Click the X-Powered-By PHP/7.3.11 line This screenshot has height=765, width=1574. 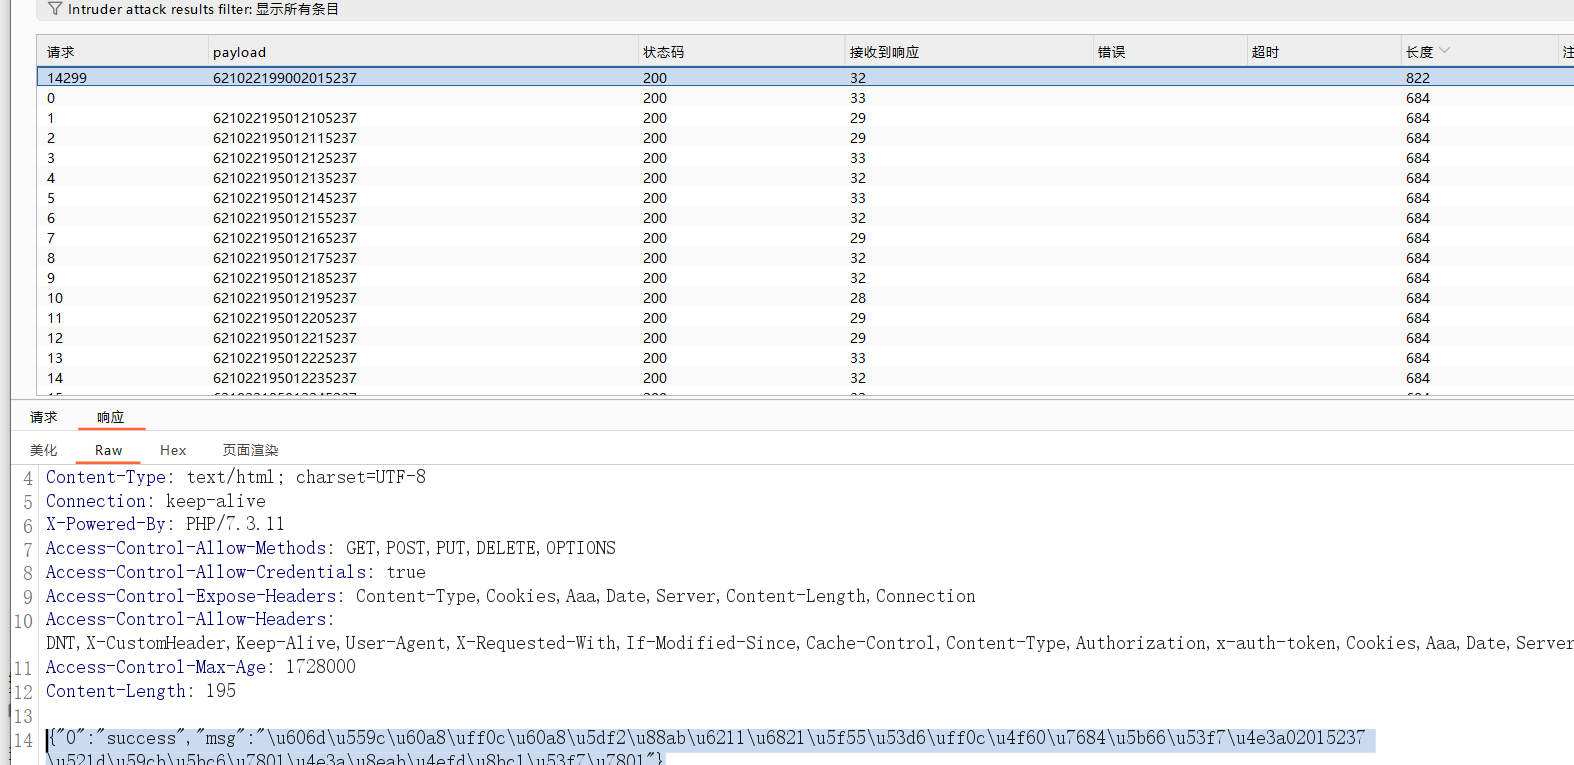point(165,524)
